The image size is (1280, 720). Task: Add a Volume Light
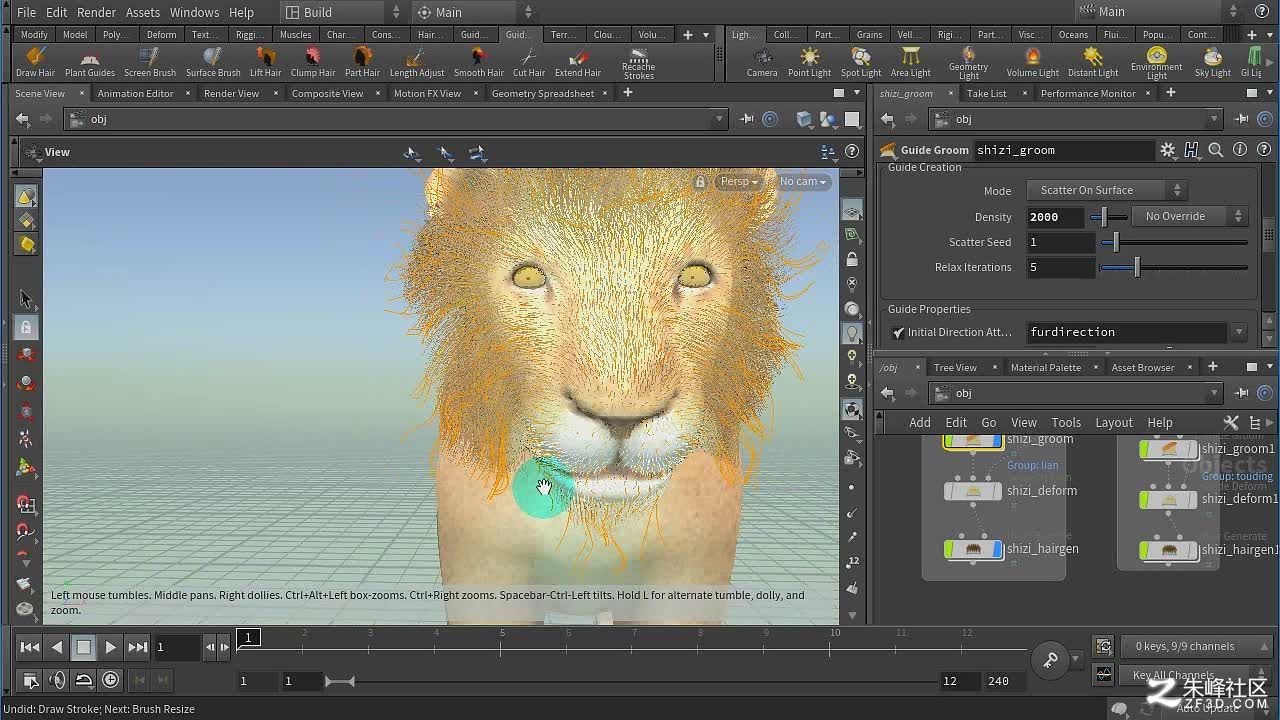tap(1032, 62)
